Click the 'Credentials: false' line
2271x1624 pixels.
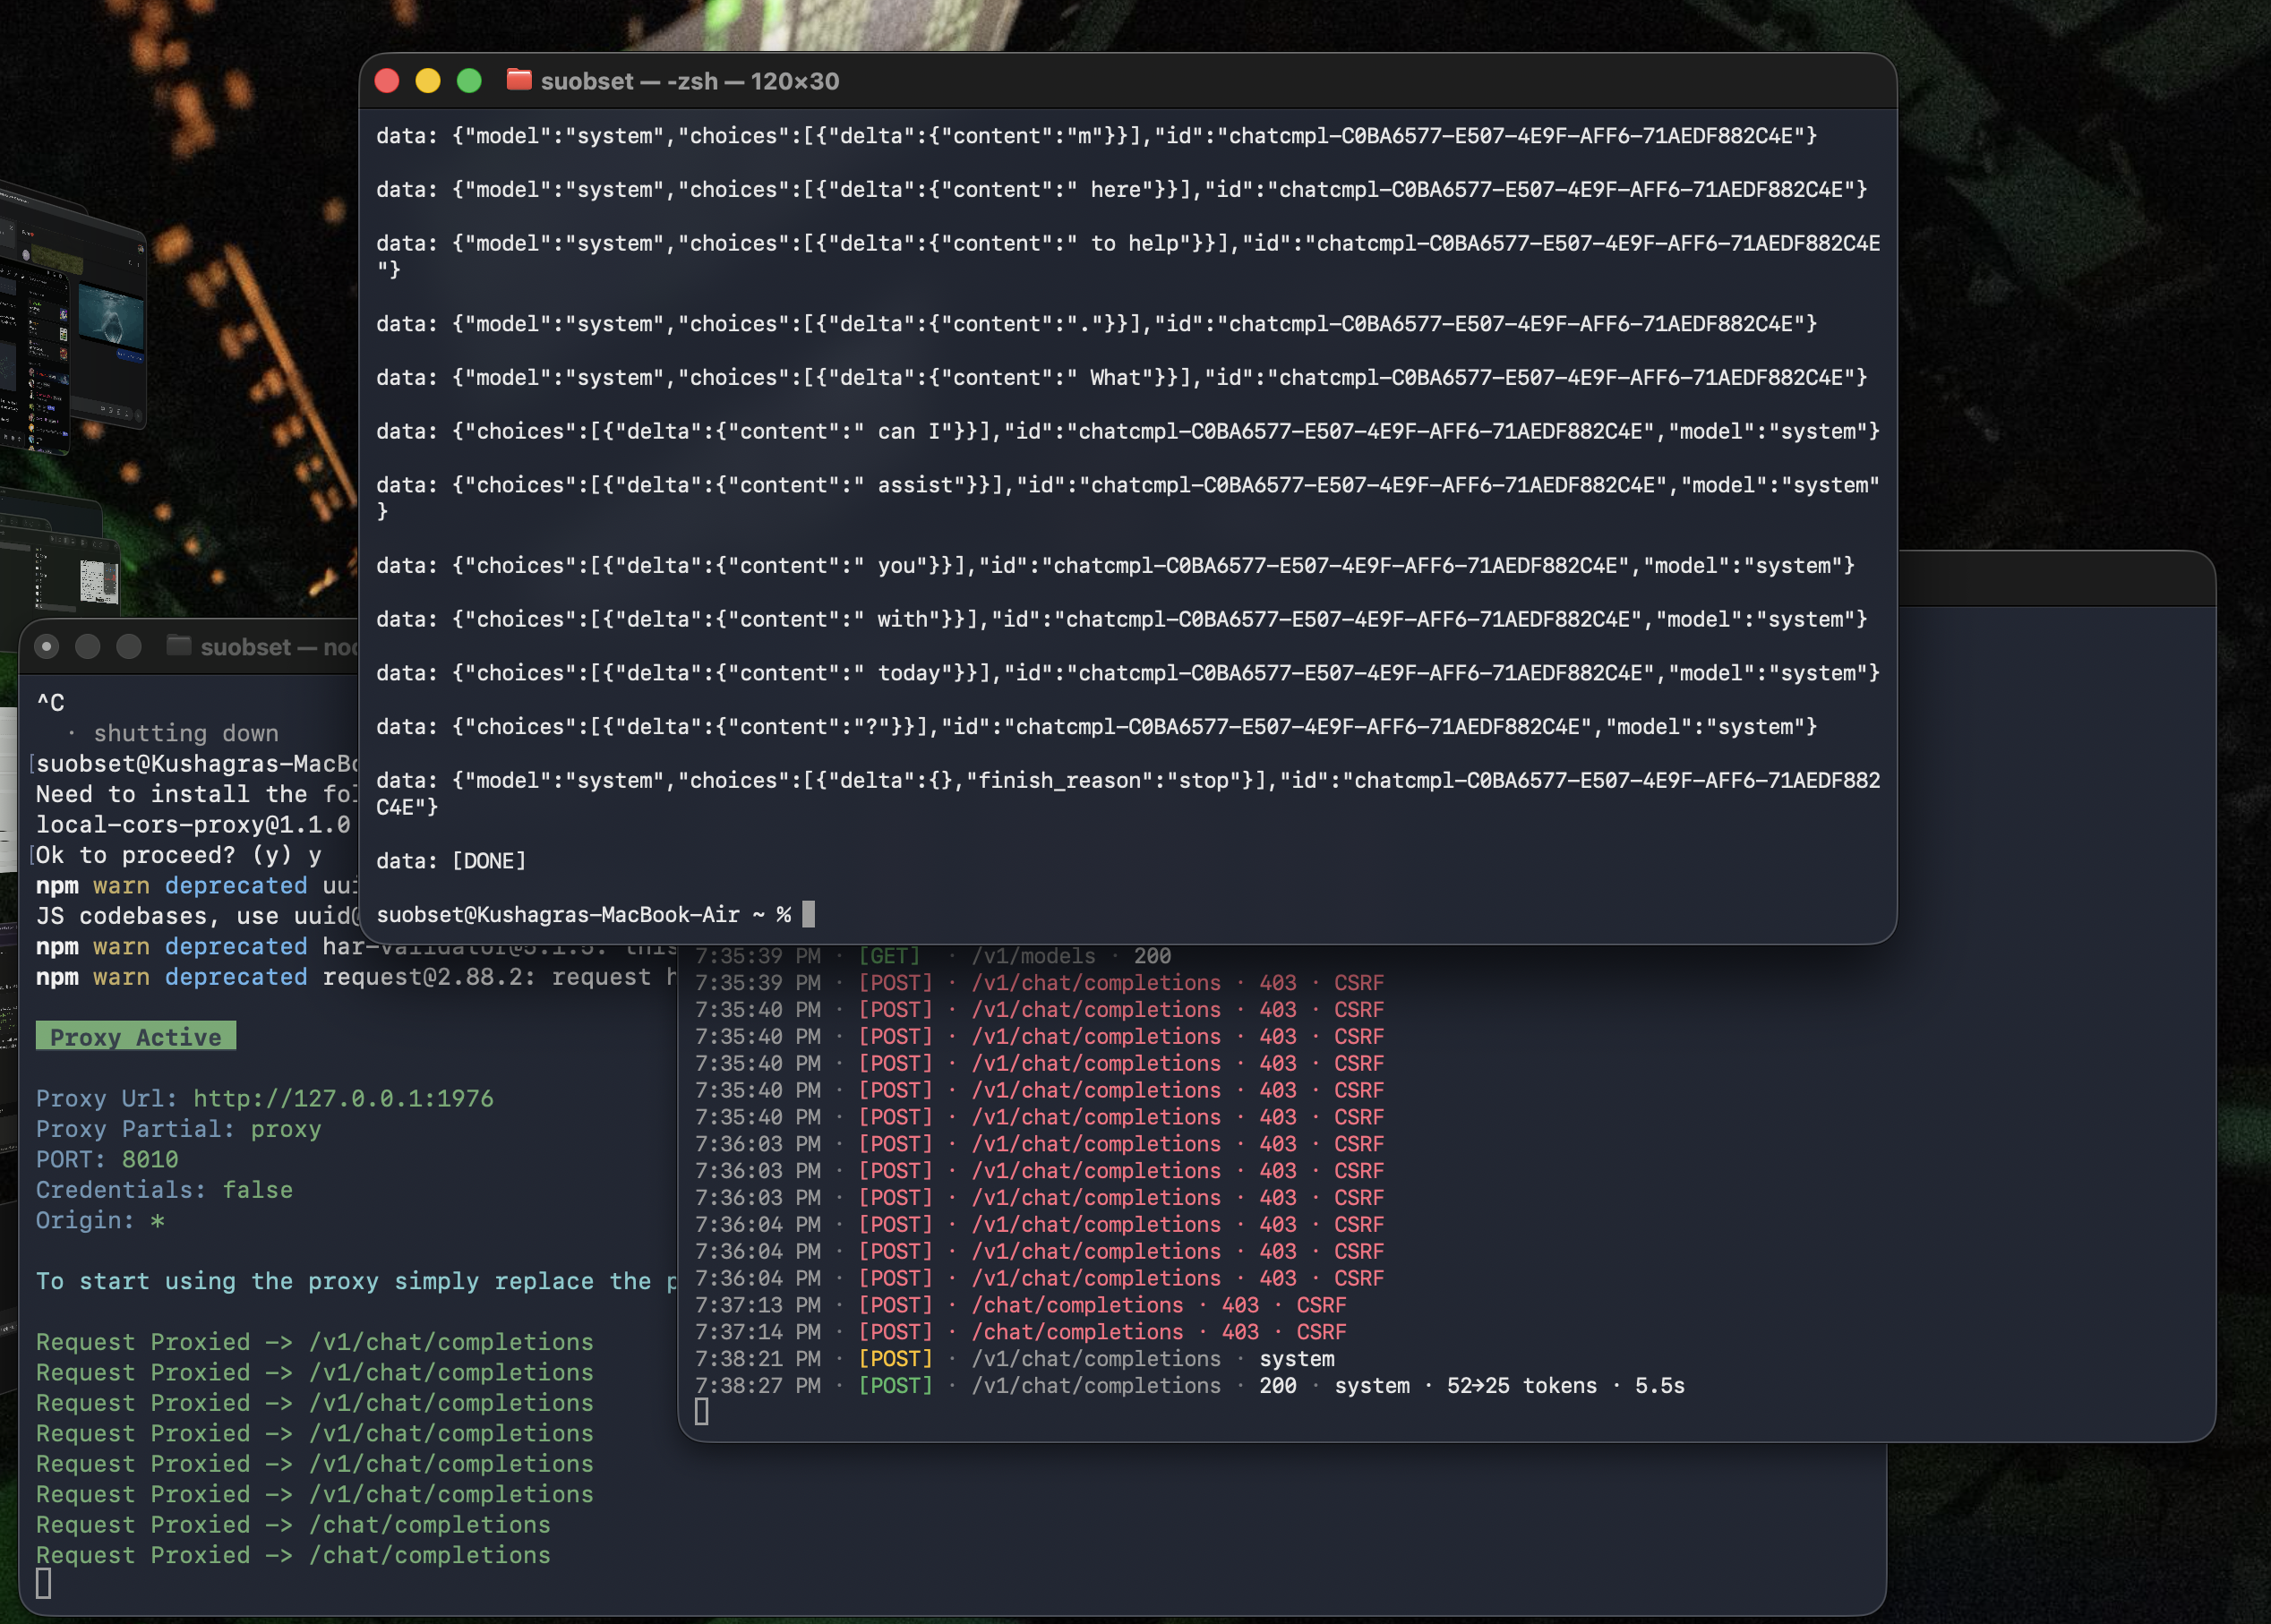pyautogui.click(x=165, y=1190)
